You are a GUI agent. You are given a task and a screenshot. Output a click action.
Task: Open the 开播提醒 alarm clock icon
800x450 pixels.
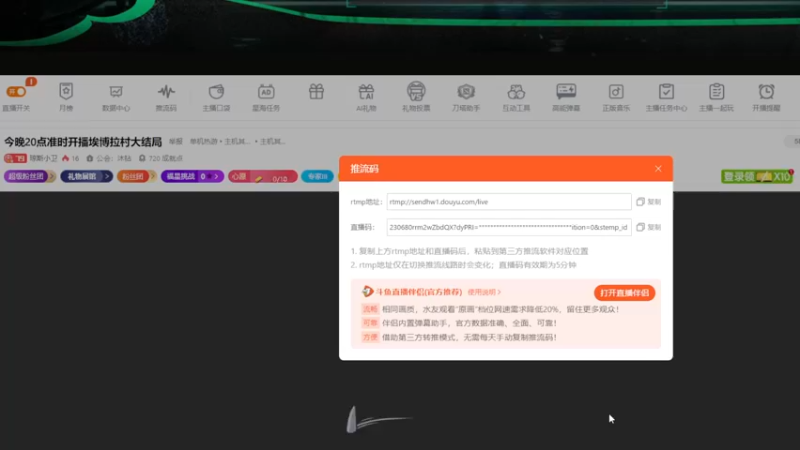[766, 91]
